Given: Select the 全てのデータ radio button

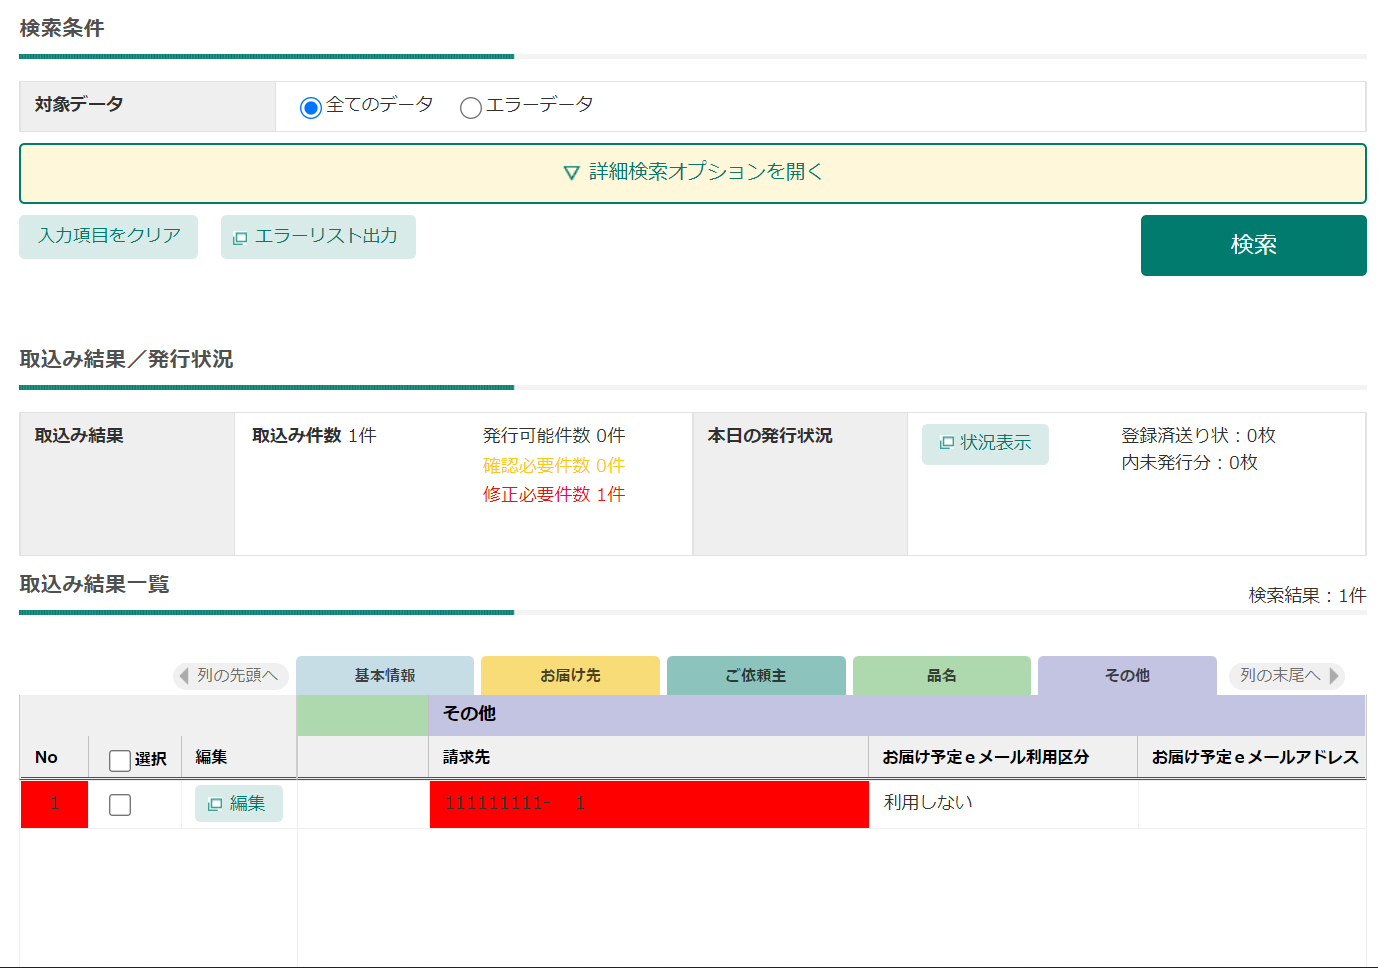Looking at the screenshot, I should coord(309,105).
